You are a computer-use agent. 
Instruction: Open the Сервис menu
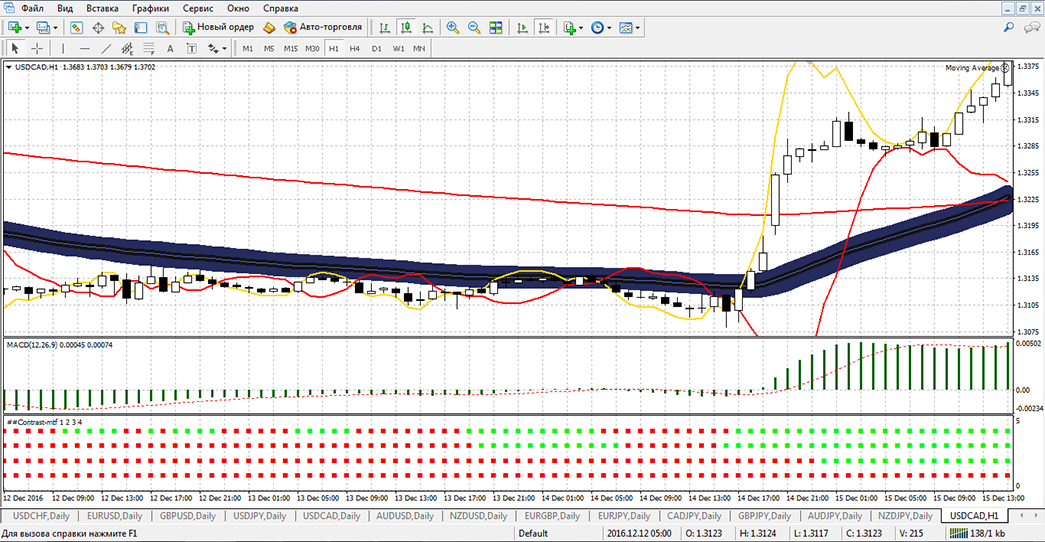[x=198, y=8]
